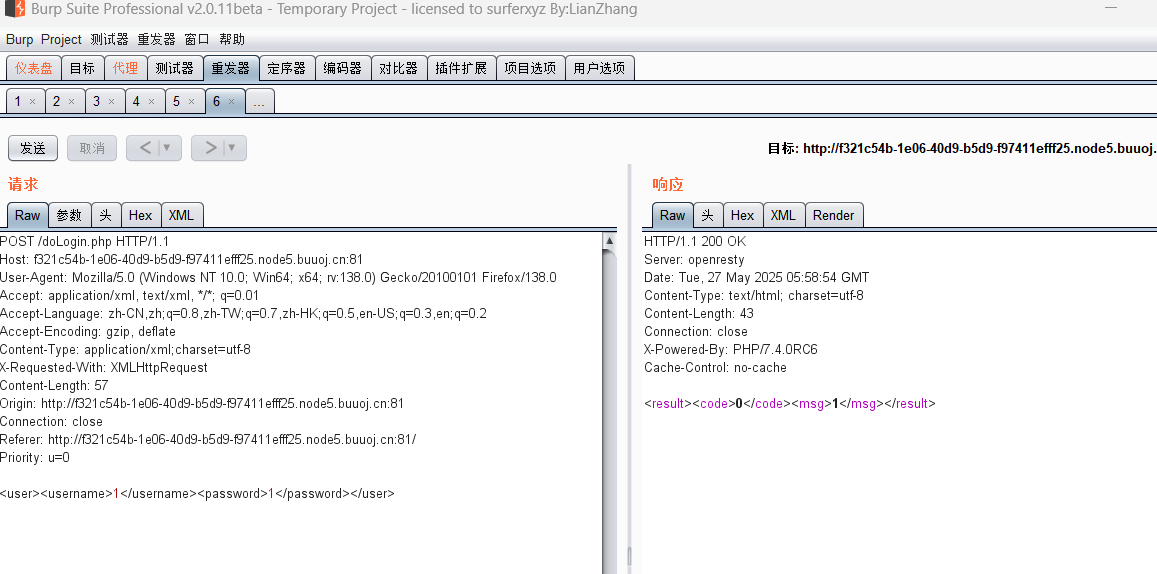Switch to the 用户选项 tool tab
This screenshot has width=1157, height=574.
600,68
